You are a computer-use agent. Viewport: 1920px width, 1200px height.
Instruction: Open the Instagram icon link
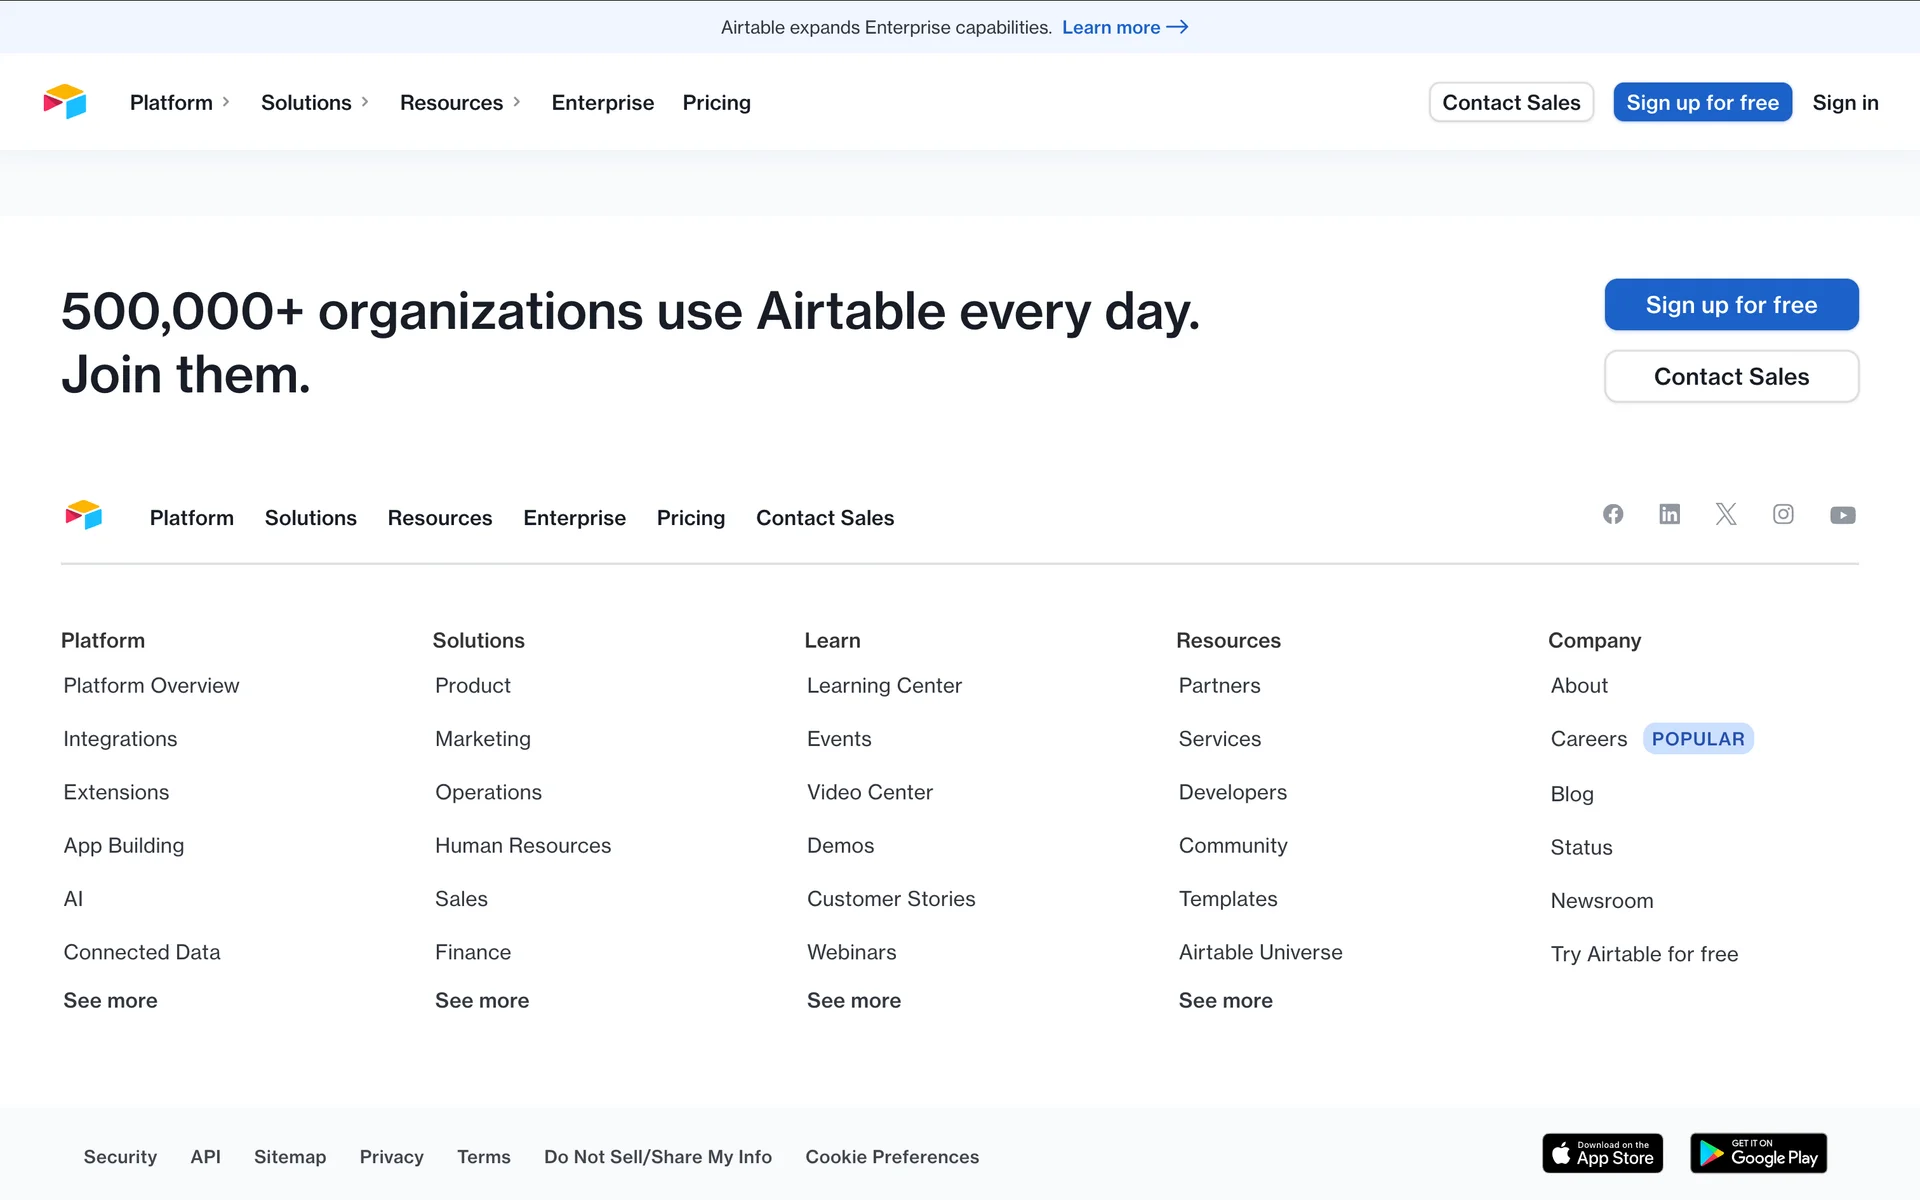[x=1783, y=514]
